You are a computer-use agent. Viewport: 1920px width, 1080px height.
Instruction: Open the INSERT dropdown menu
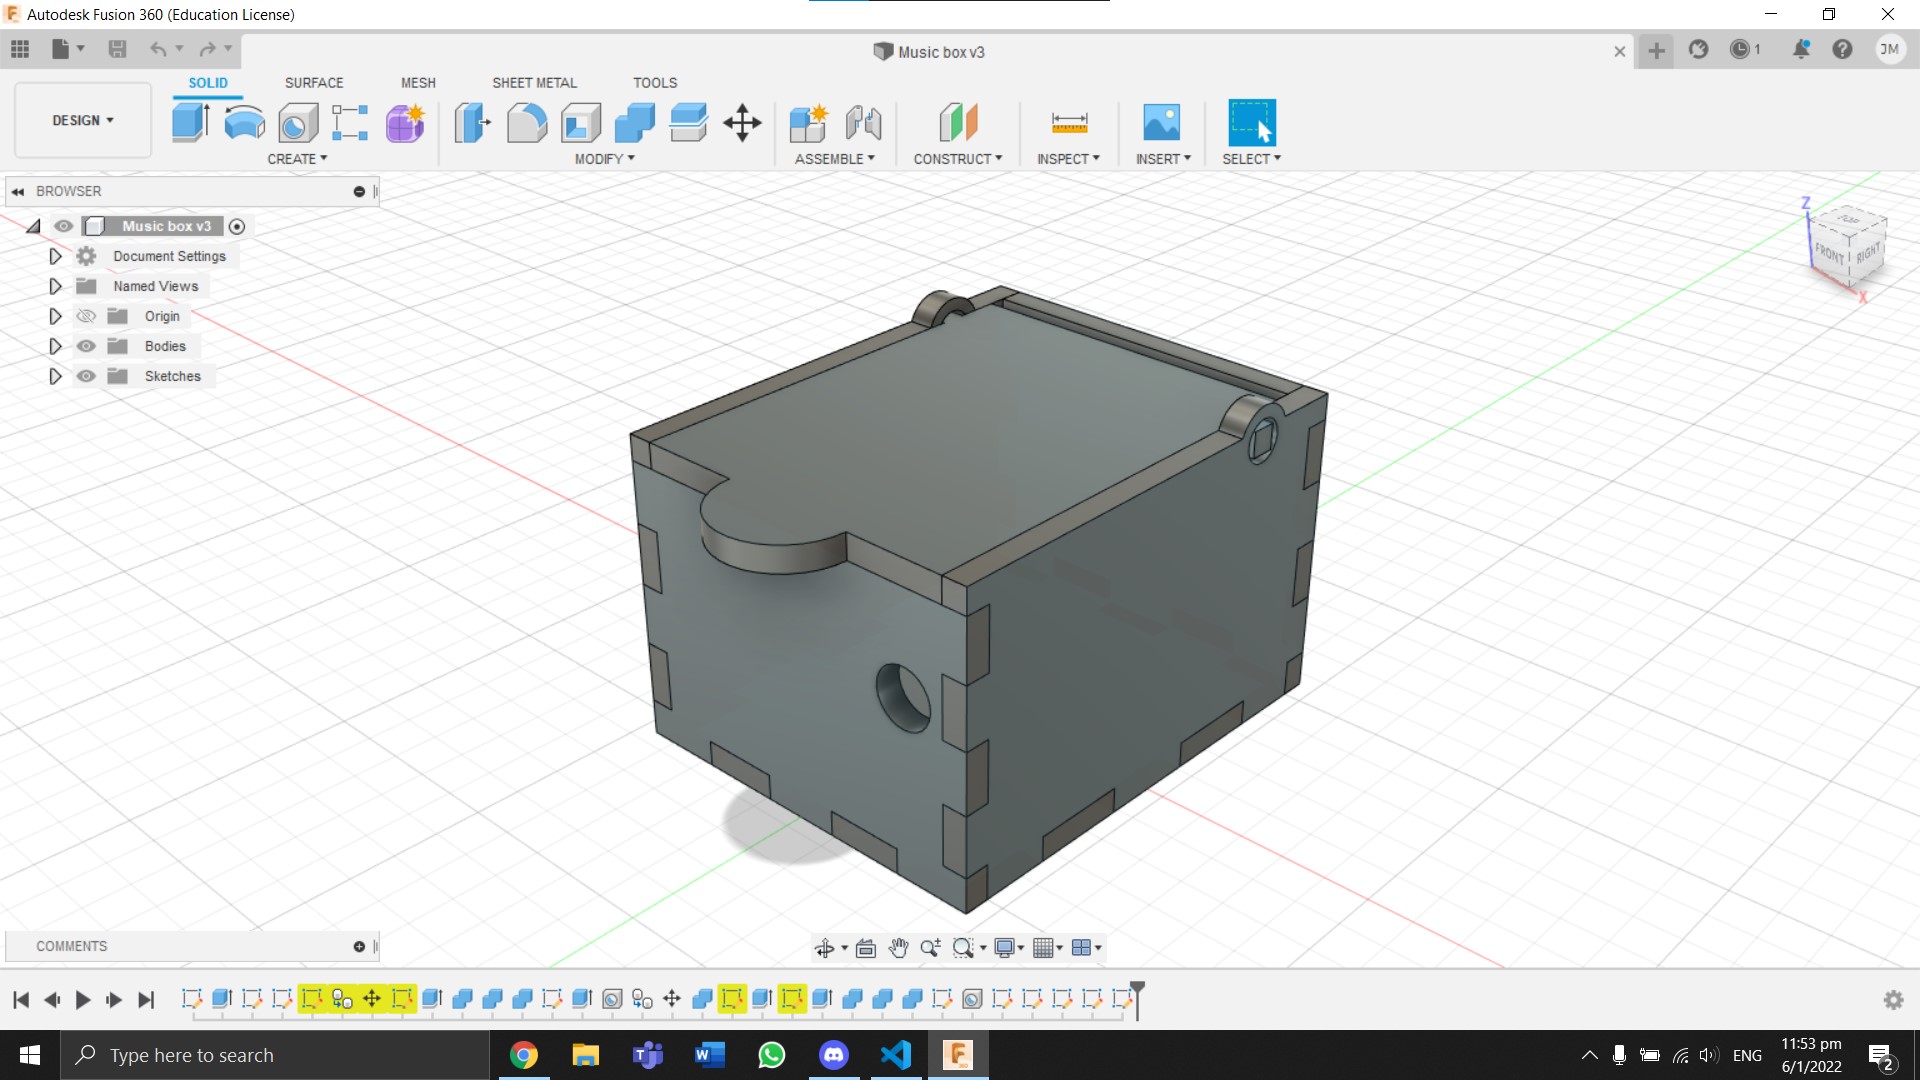[1163, 159]
